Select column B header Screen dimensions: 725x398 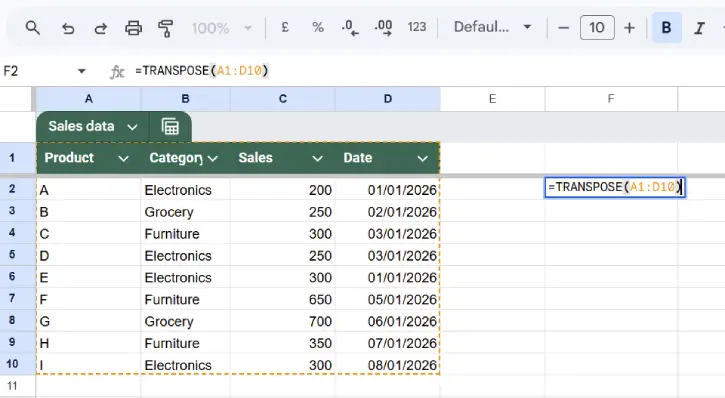[185, 99]
